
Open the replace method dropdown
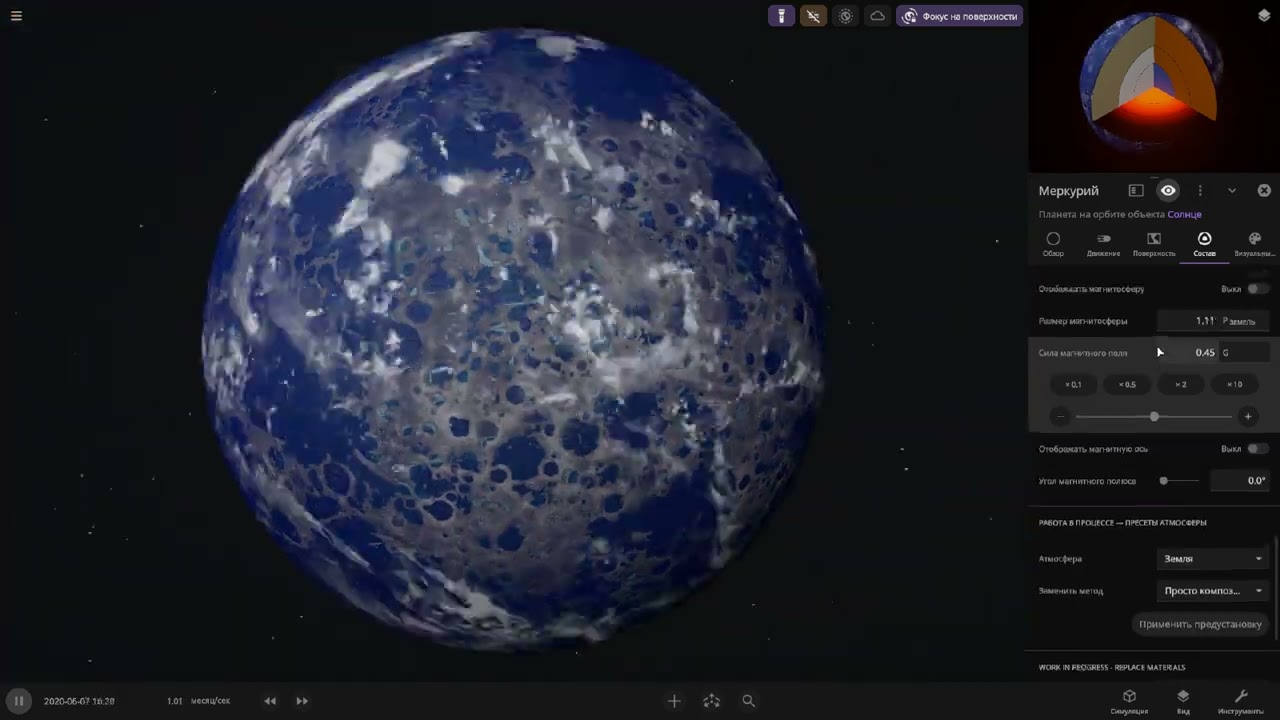(1213, 591)
